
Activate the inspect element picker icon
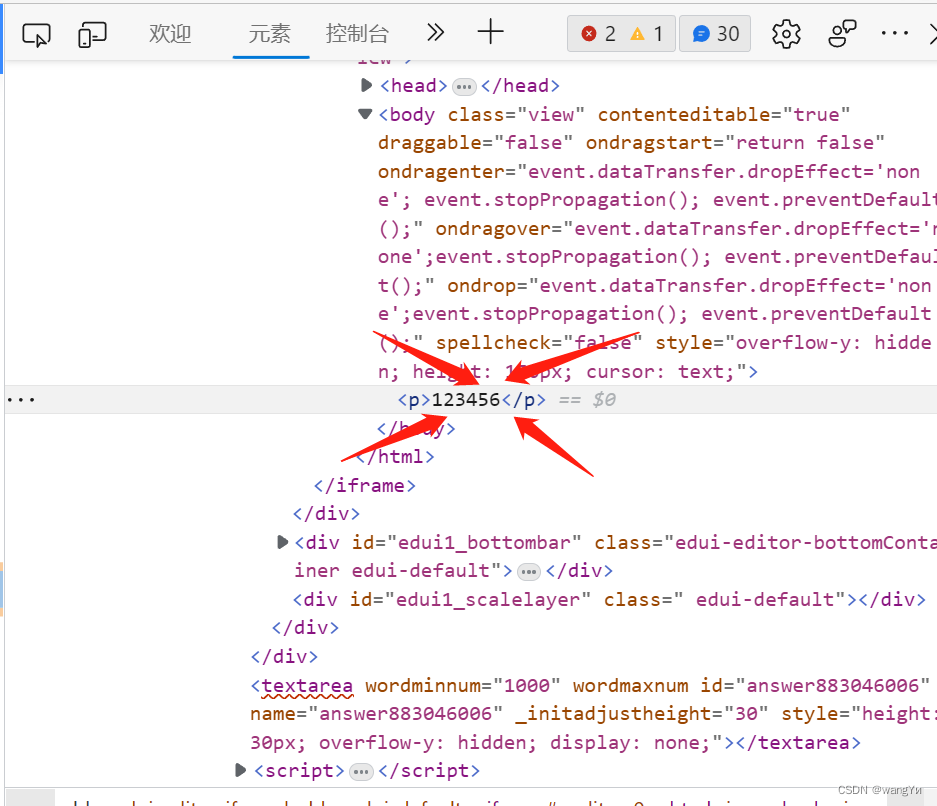(x=36, y=35)
